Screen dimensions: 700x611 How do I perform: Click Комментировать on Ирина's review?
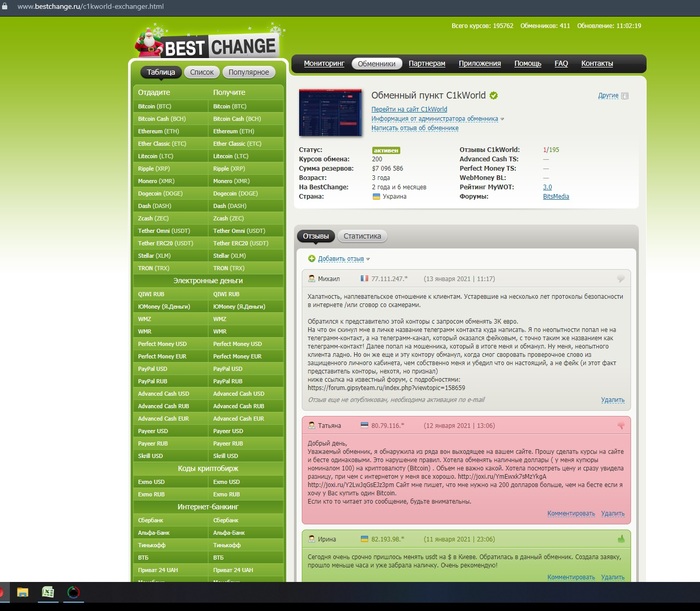coord(571,577)
